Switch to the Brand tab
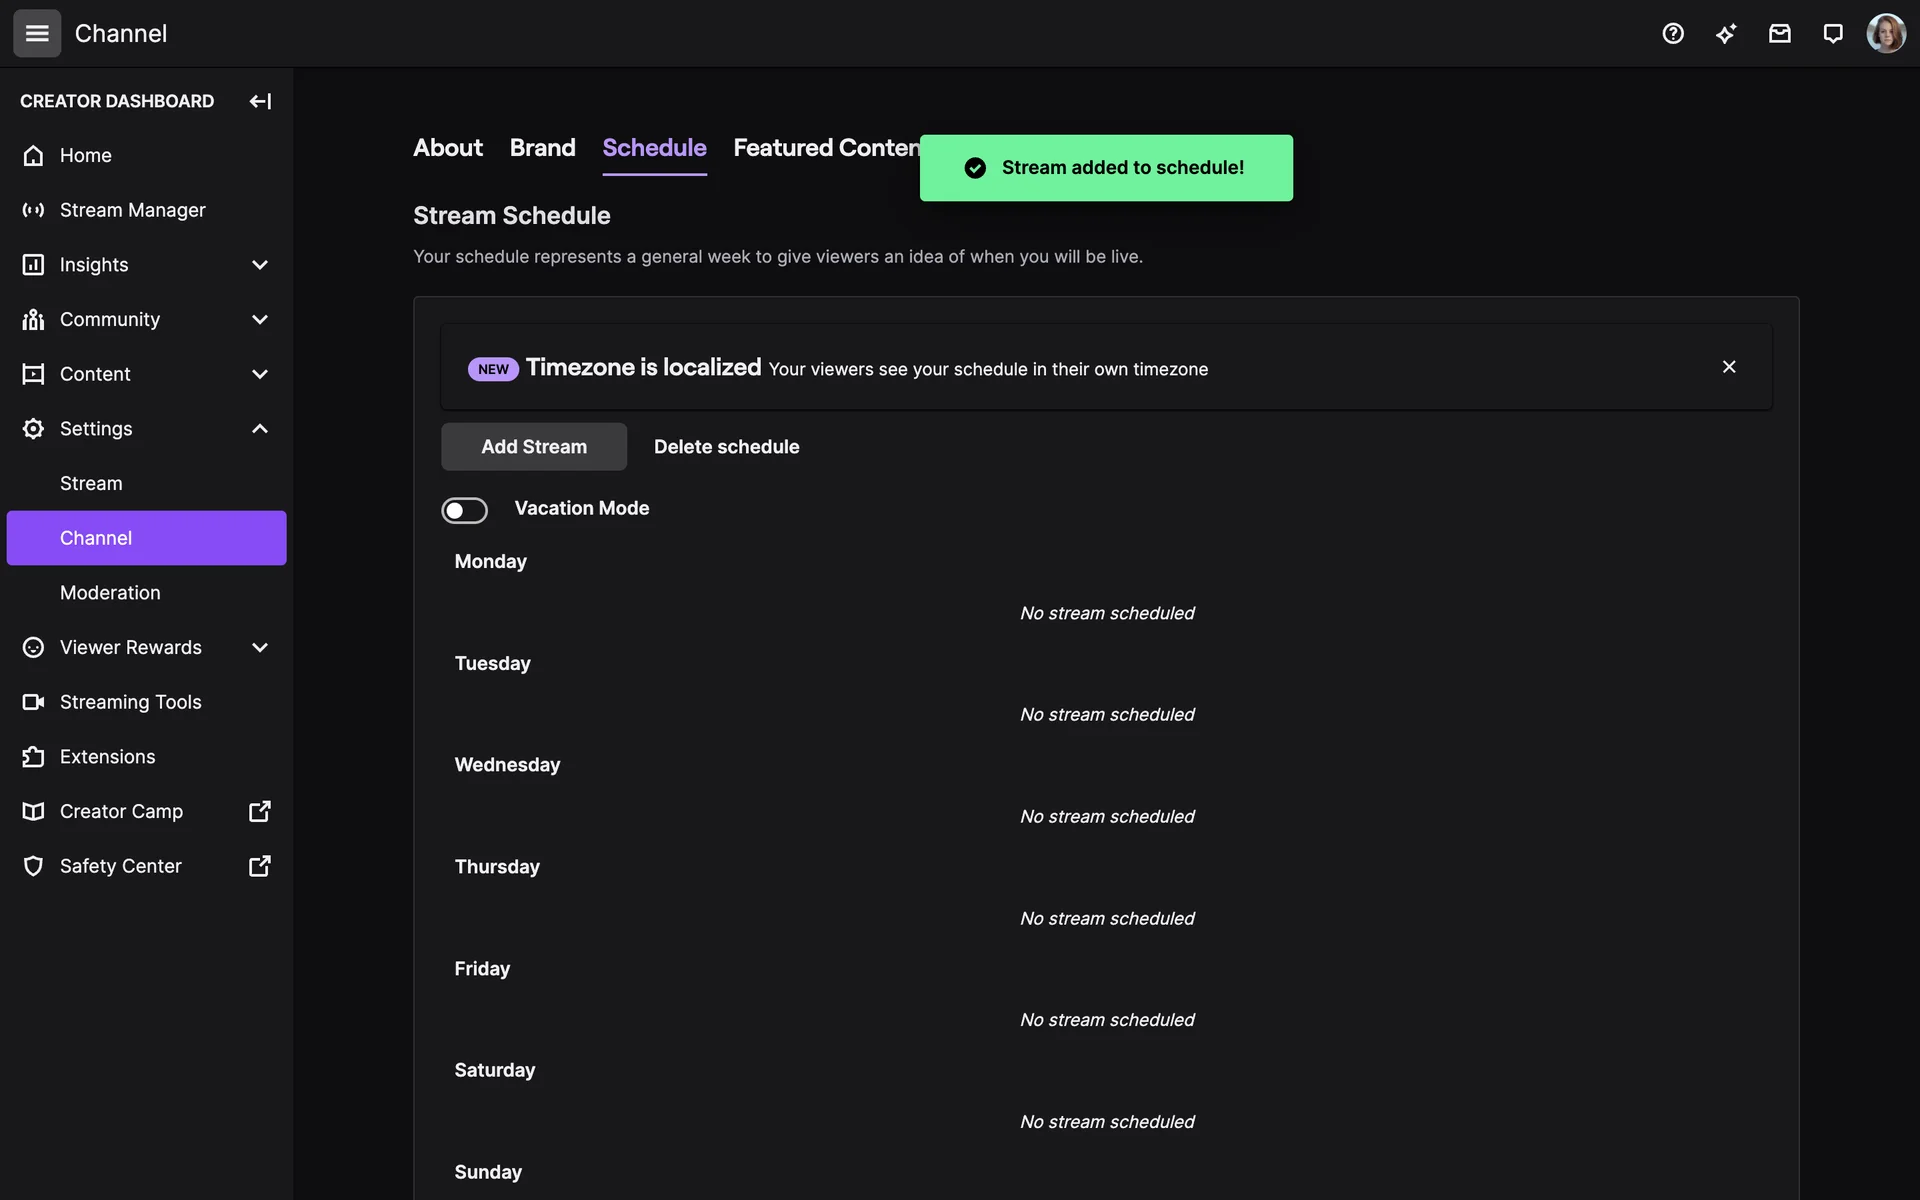This screenshot has height=1200, width=1920. click(x=542, y=148)
